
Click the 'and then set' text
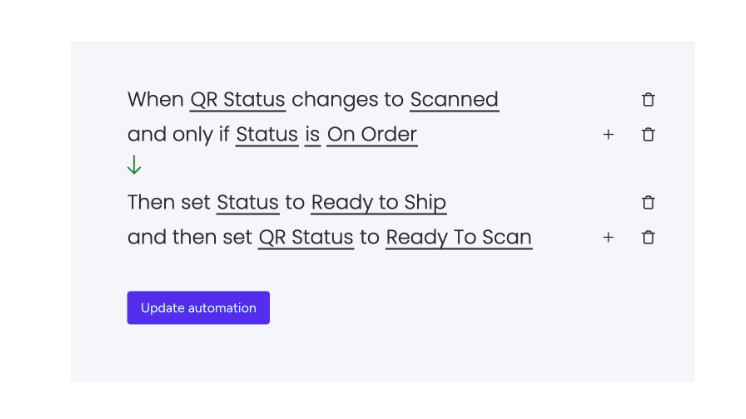tap(189, 237)
